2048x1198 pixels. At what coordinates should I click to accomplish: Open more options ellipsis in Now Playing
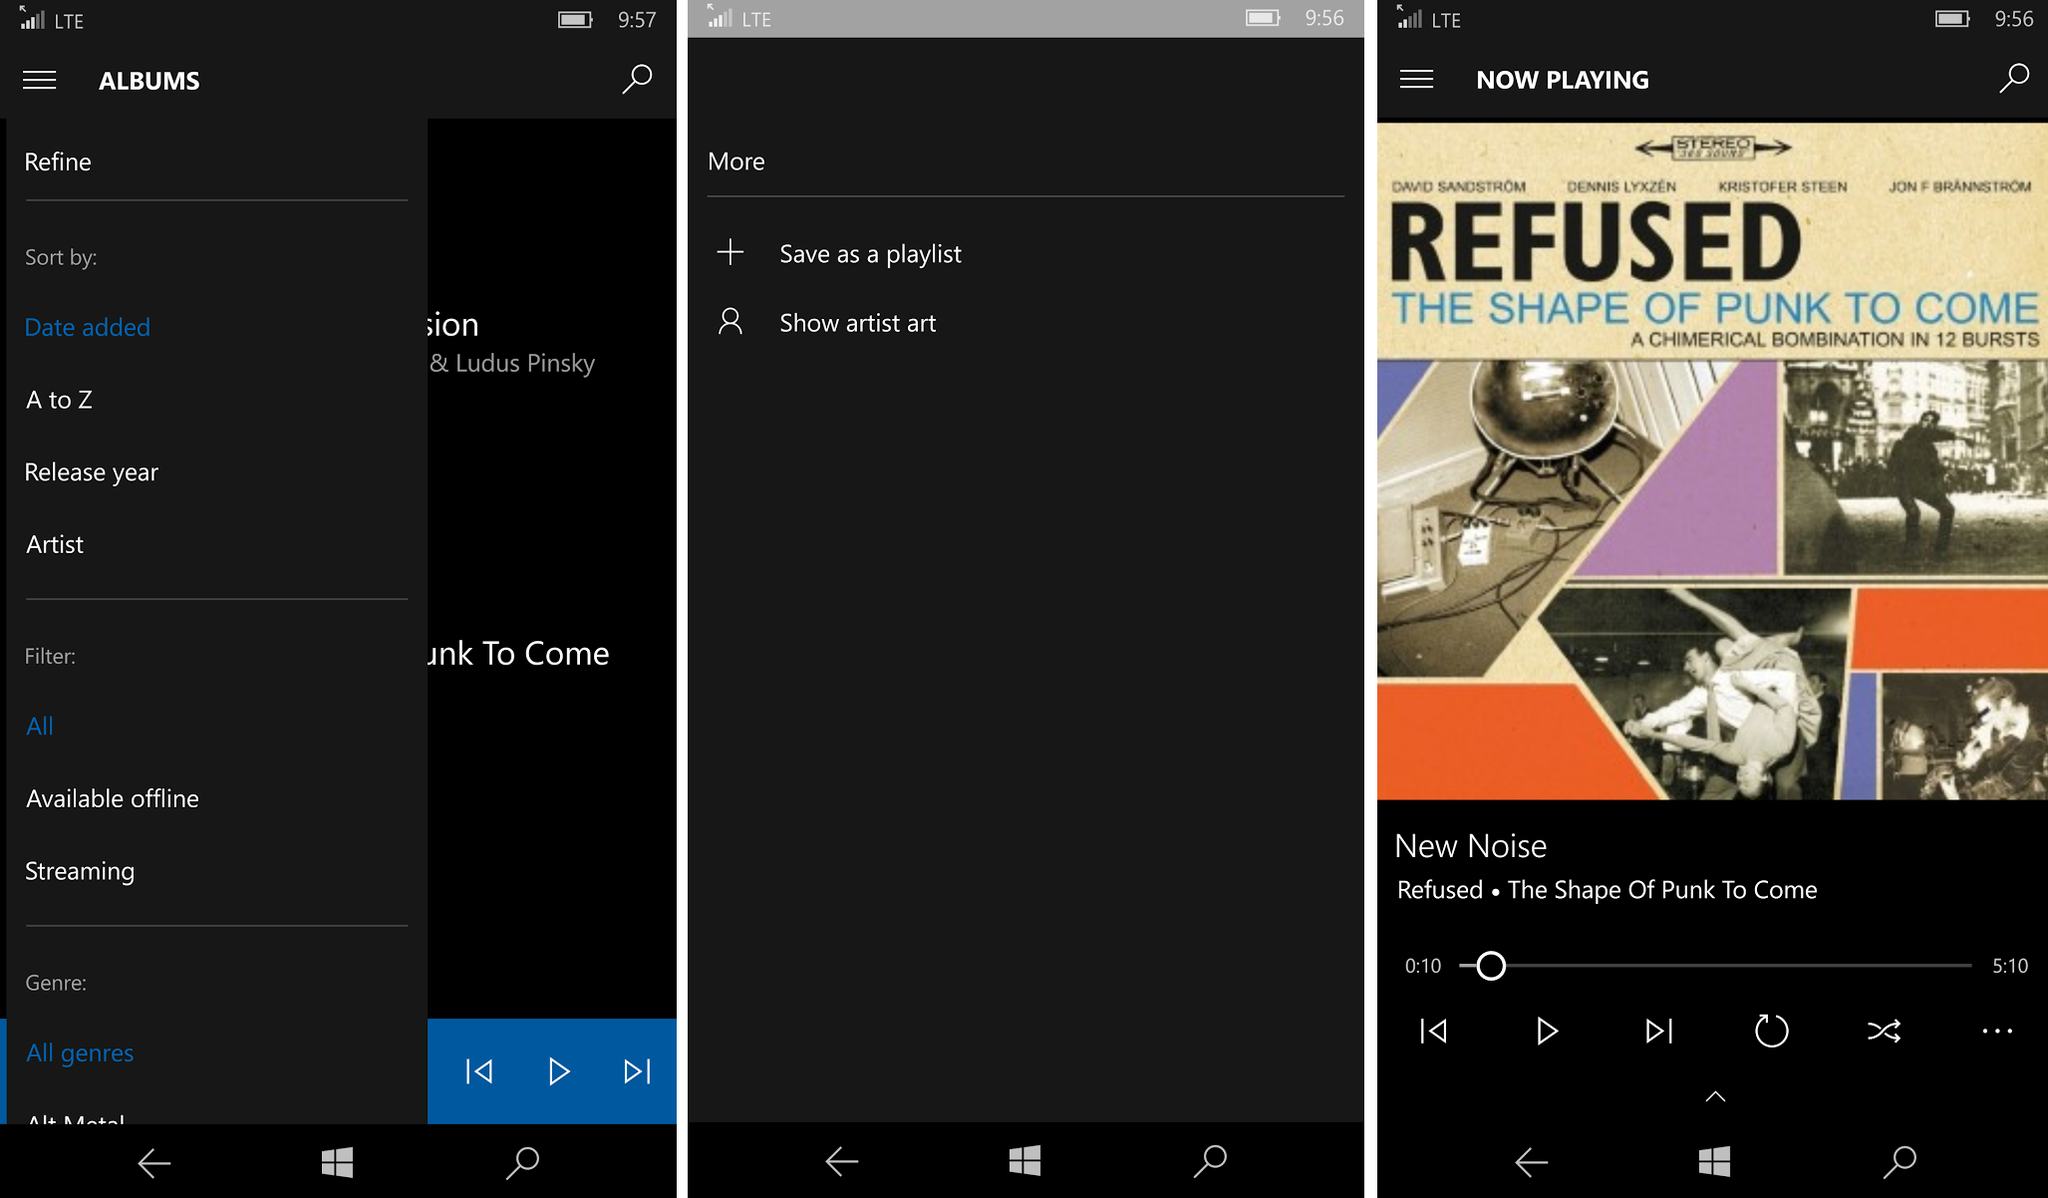point(1997,1031)
